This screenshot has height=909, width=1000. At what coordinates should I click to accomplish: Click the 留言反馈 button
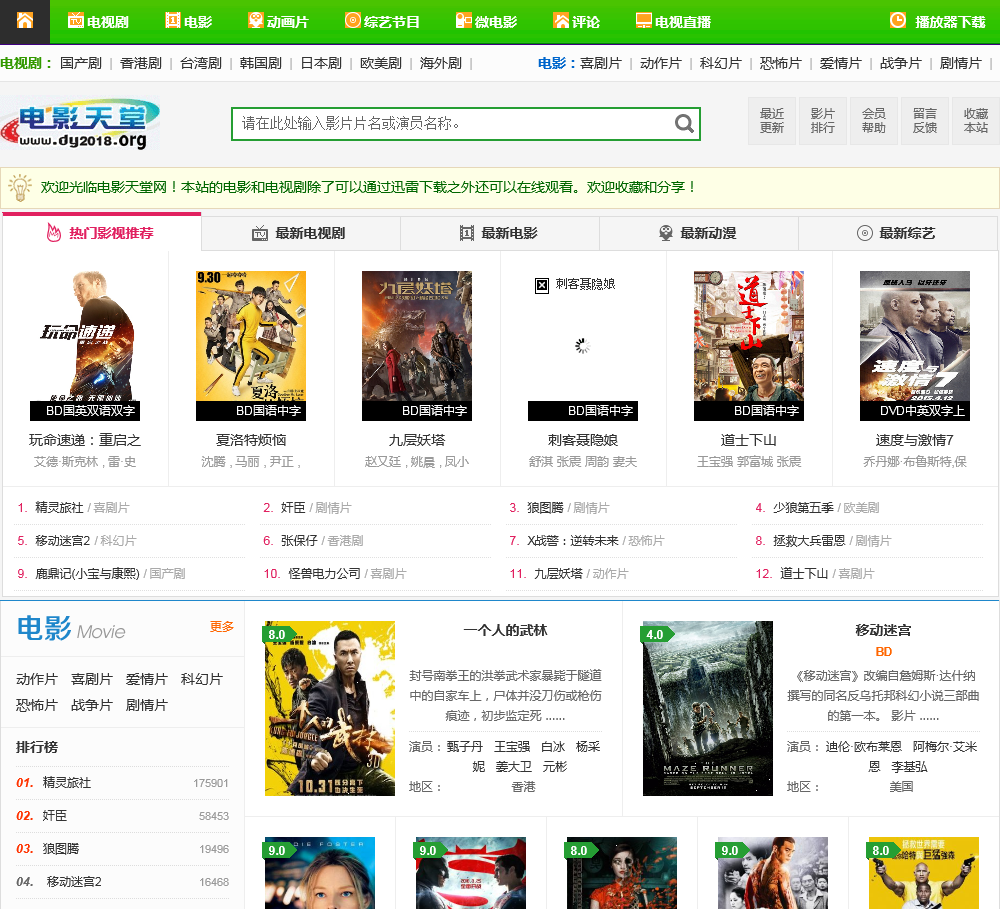coord(925,121)
